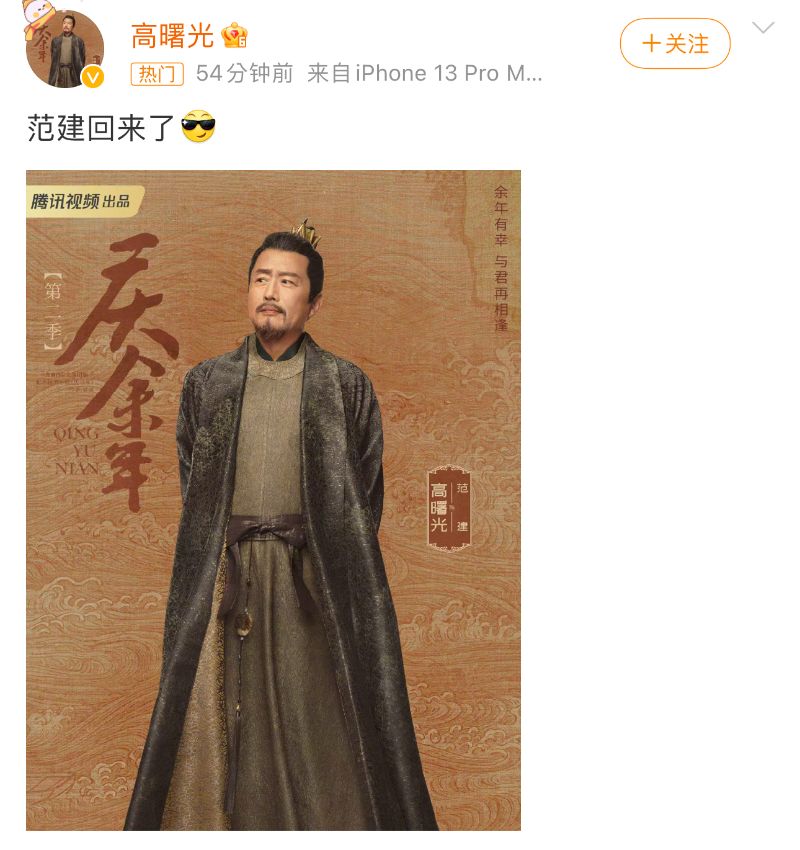Tap the 热门 hot tag
The height and width of the screenshot is (850, 800).
(157, 74)
